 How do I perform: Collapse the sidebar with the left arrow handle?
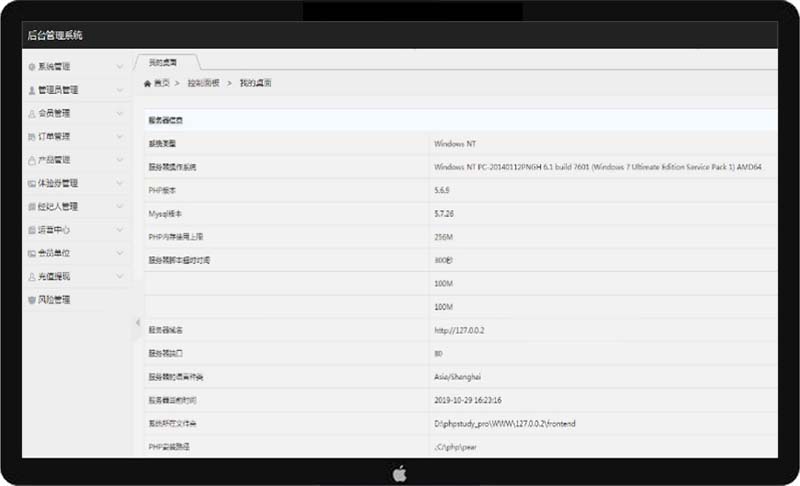click(x=137, y=323)
